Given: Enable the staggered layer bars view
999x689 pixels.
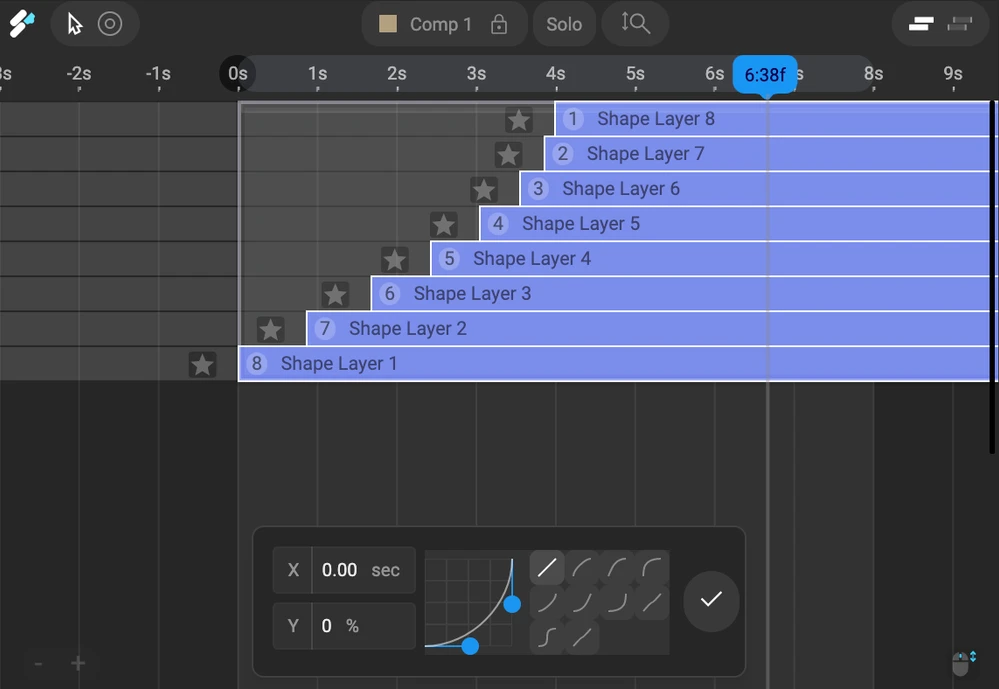Looking at the screenshot, I should pos(921,24).
